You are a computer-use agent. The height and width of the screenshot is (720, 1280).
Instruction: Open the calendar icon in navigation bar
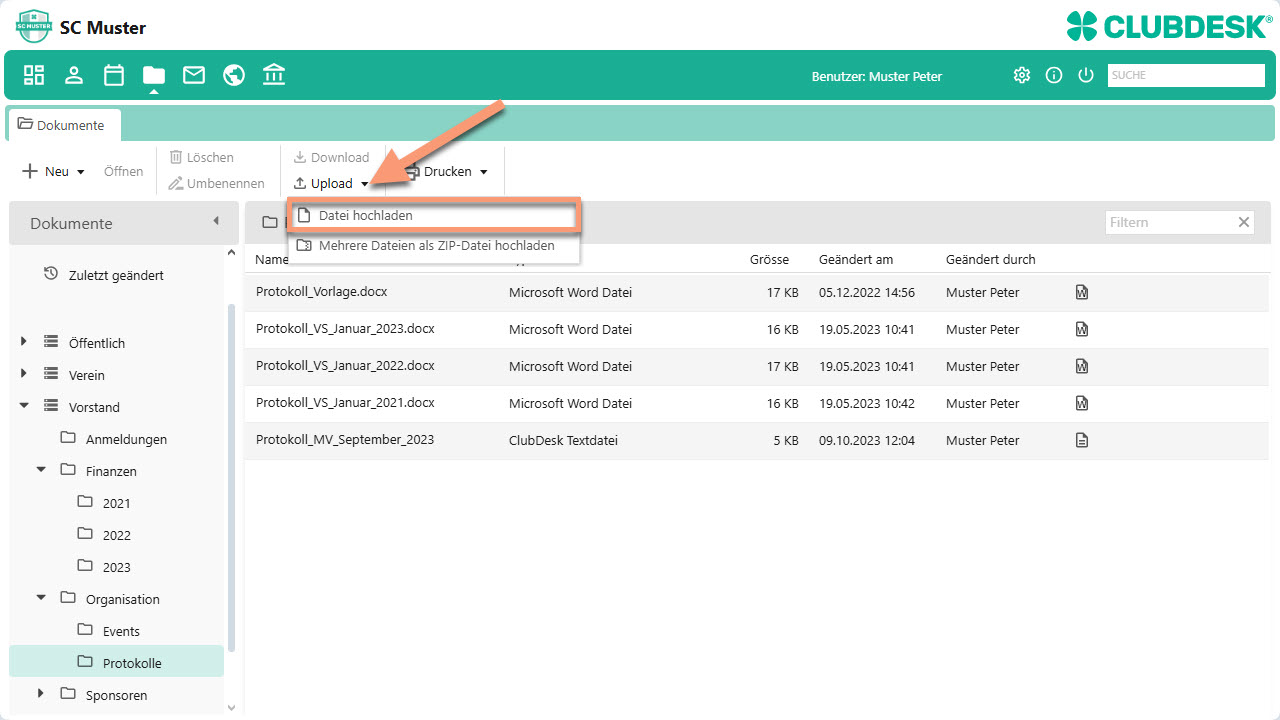[114, 75]
